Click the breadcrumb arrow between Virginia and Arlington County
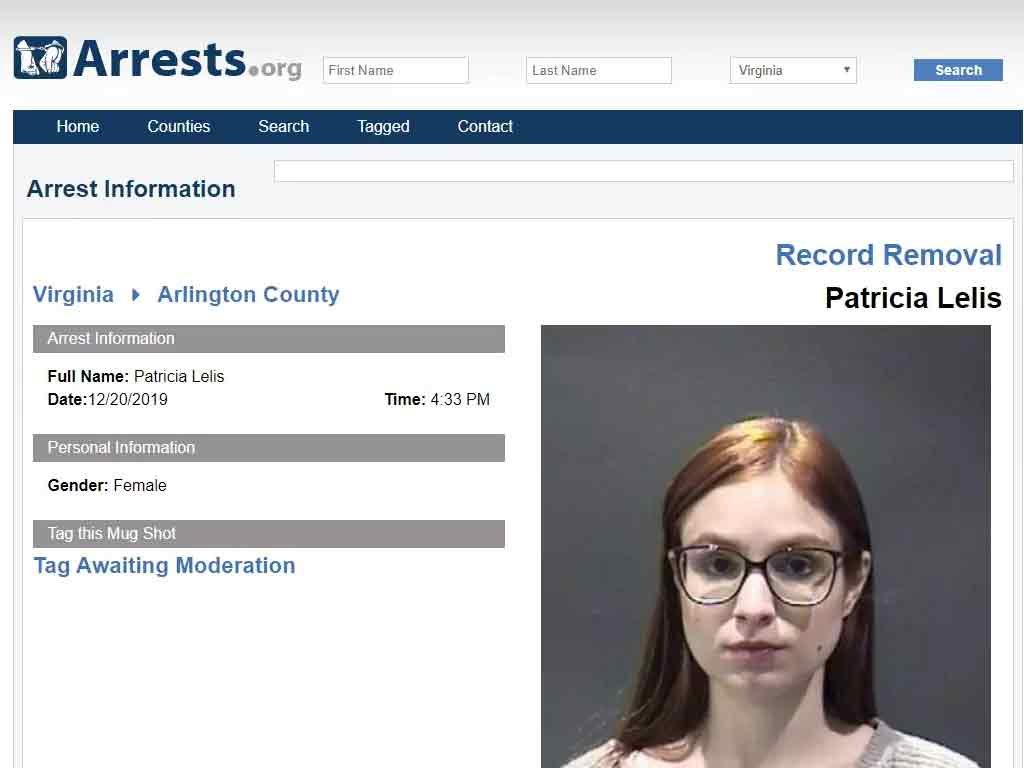 pos(136,295)
